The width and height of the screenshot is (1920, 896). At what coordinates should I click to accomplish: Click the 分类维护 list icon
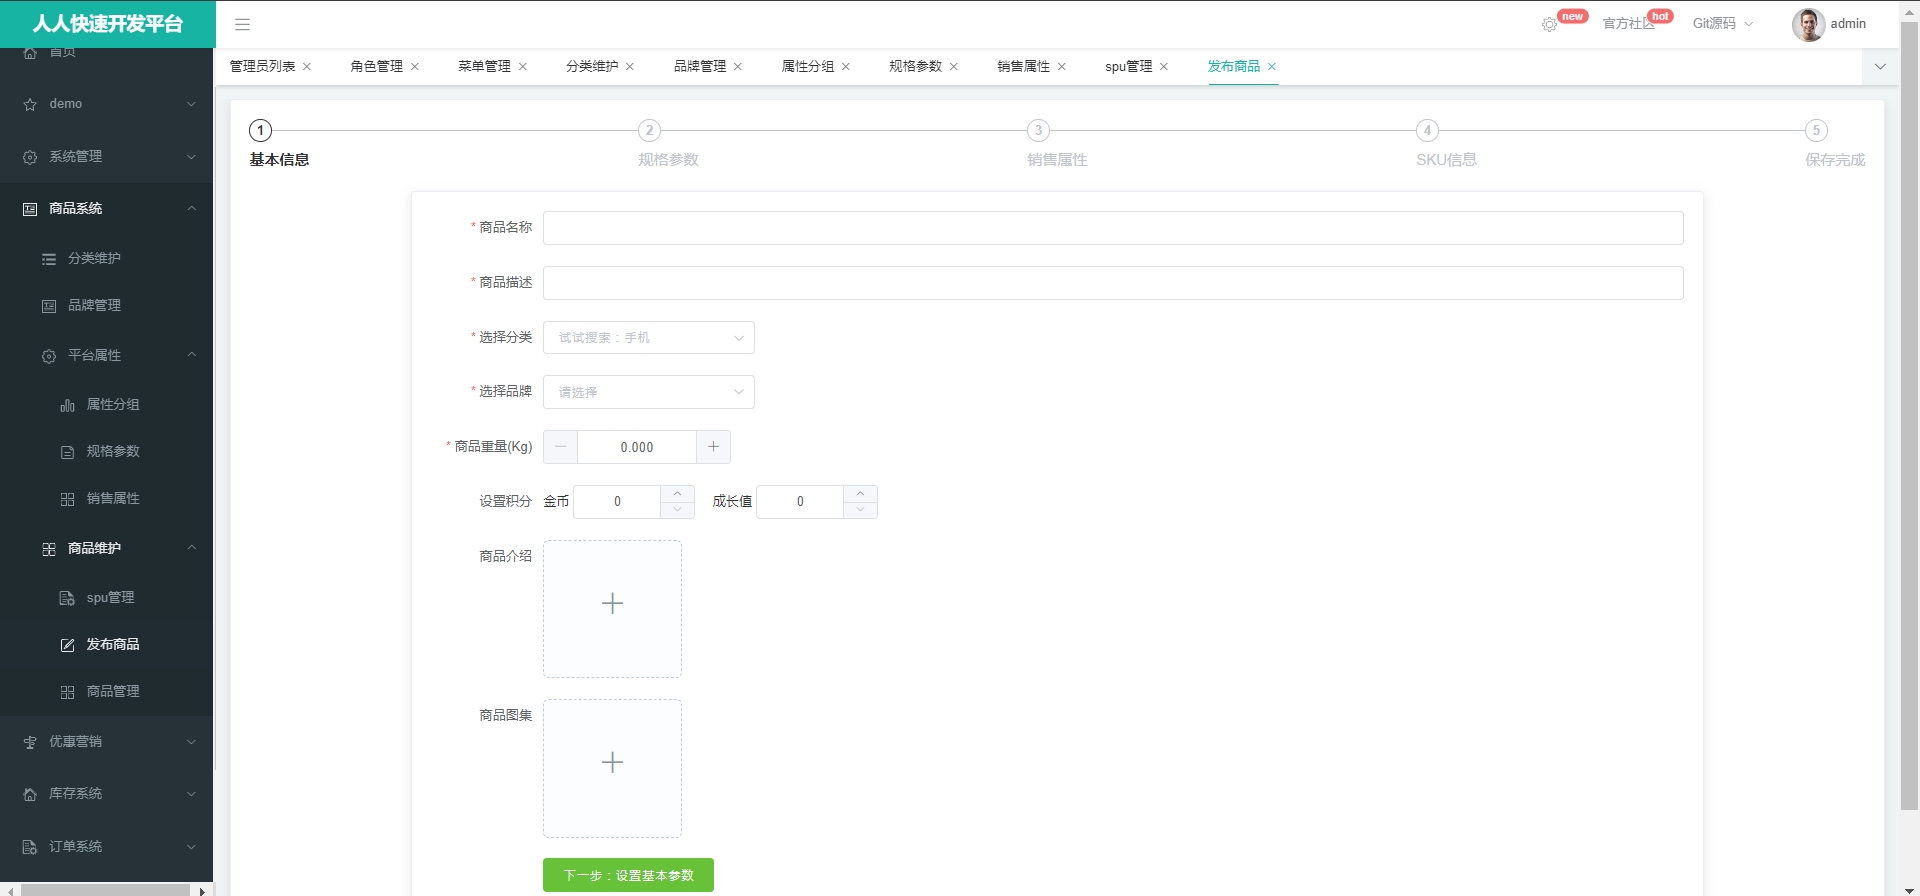(49, 259)
